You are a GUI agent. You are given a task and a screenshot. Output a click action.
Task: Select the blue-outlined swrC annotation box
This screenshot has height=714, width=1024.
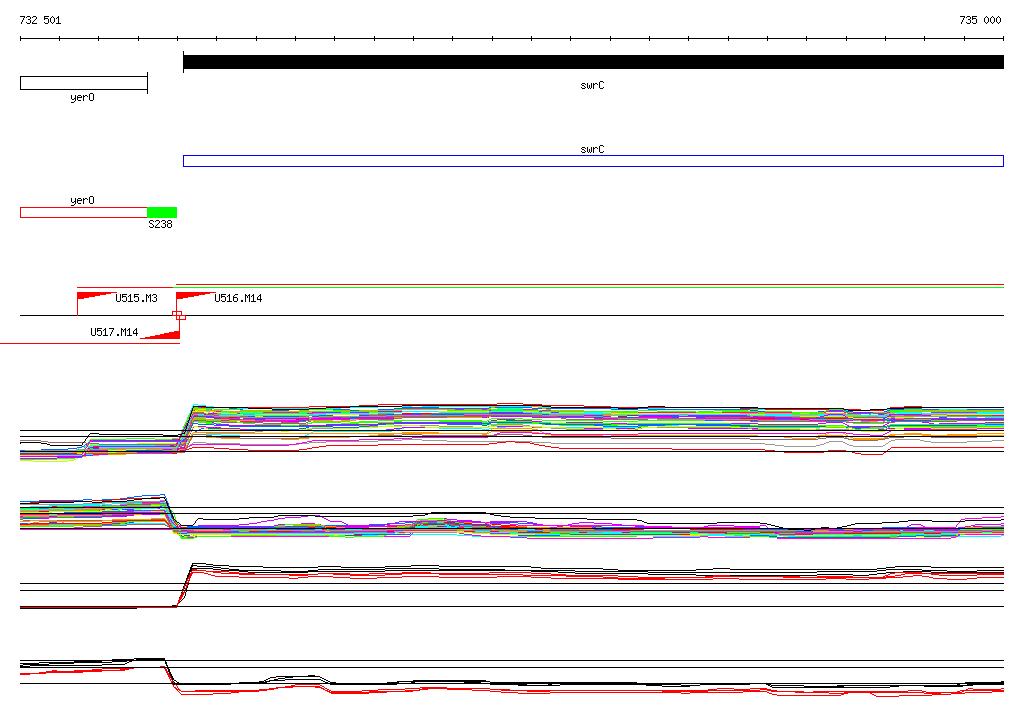593,161
